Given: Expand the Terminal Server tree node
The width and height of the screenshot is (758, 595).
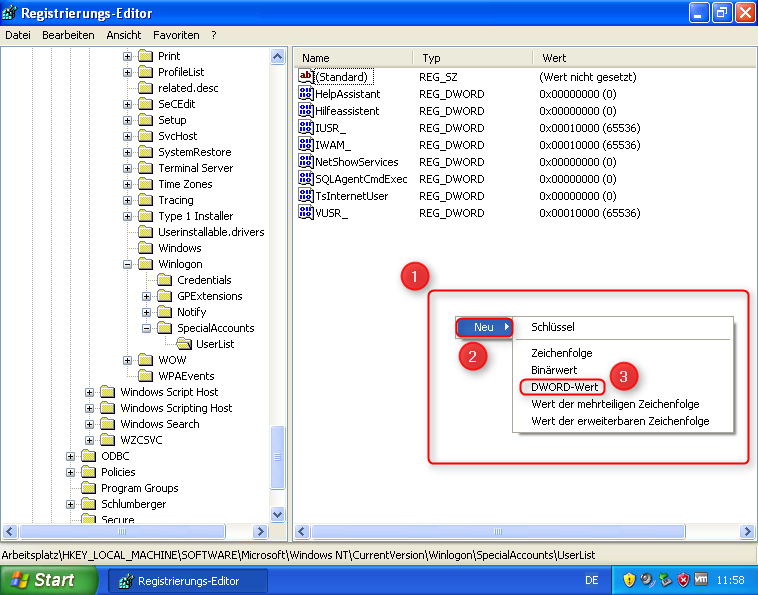Looking at the screenshot, I should (x=127, y=168).
